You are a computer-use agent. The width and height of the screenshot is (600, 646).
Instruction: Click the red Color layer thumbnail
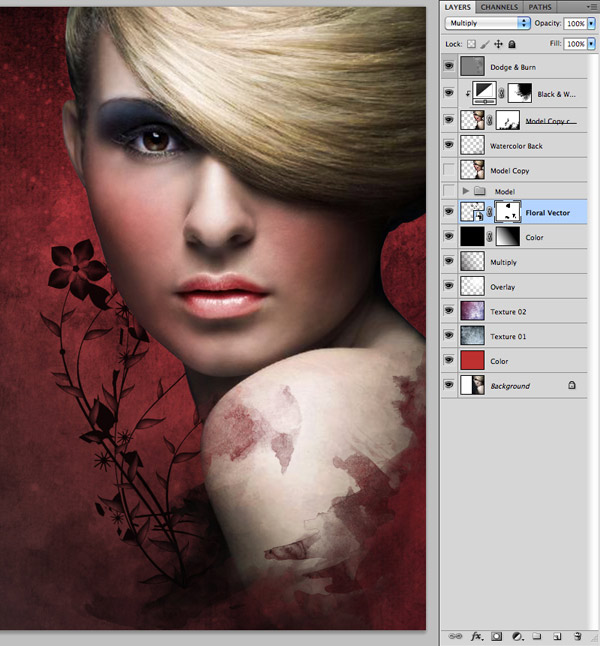tap(472, 360)
